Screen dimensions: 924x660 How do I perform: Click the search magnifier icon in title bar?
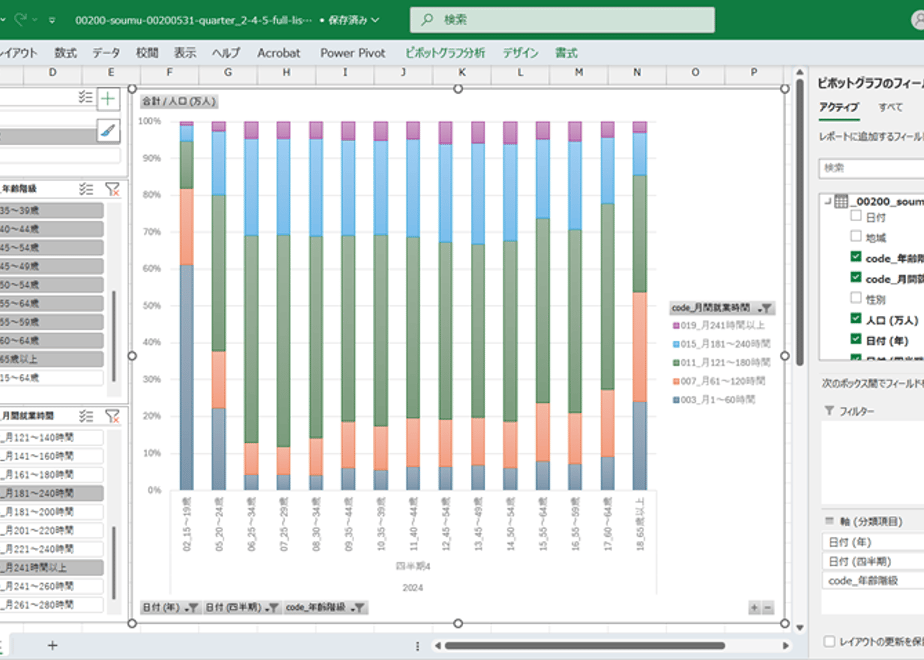click(427, 19)
